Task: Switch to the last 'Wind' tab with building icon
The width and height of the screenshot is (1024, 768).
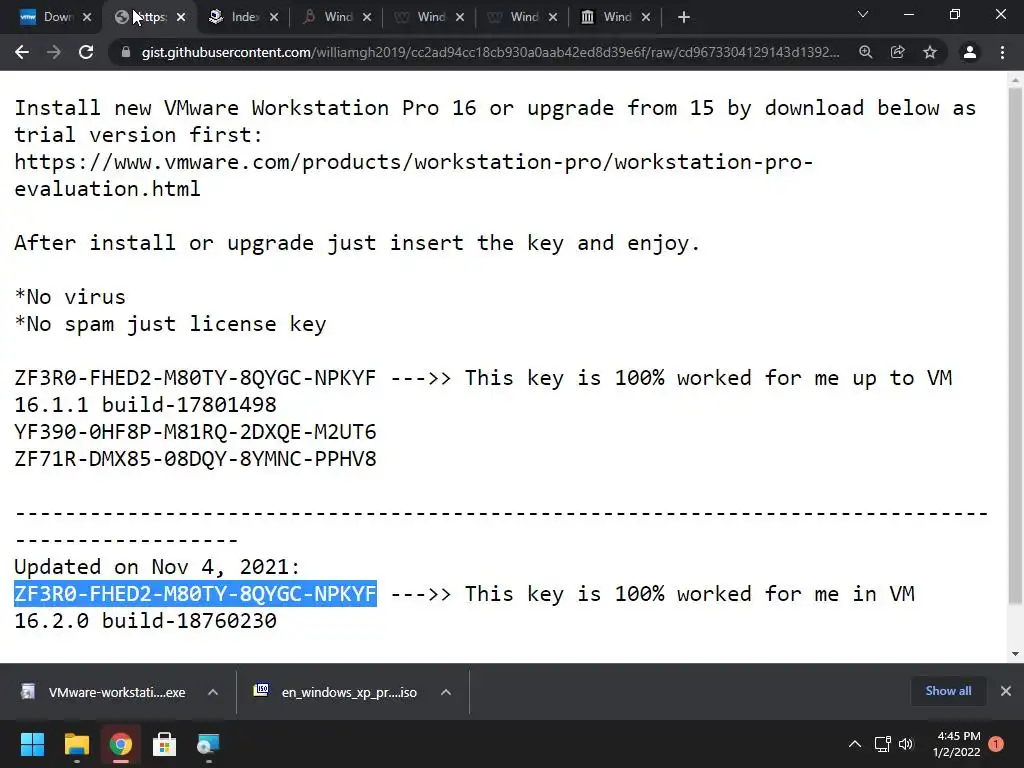Action: (614, 17)
